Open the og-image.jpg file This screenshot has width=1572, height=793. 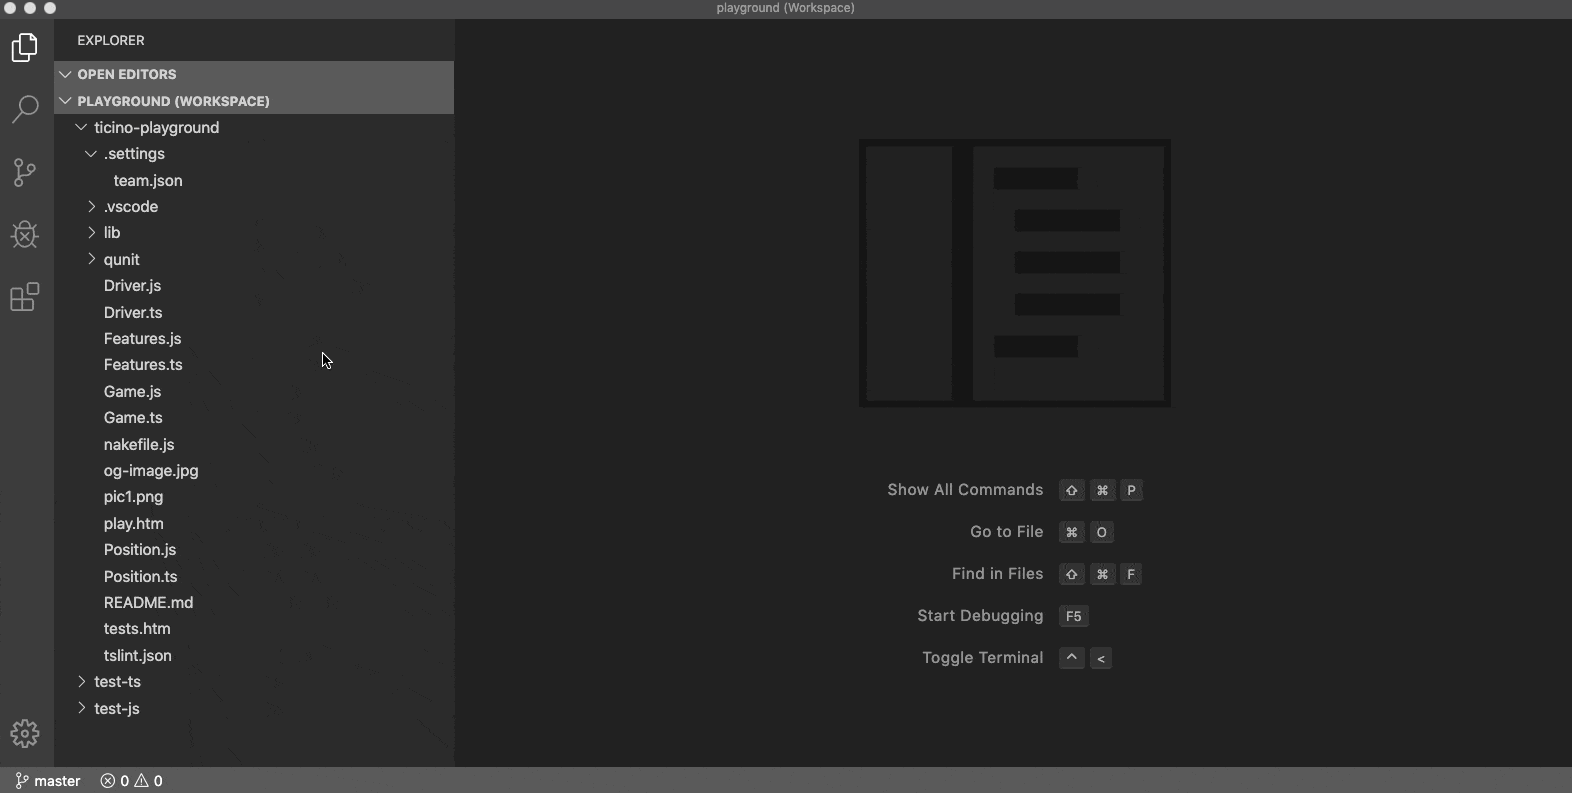coord(151,471)
